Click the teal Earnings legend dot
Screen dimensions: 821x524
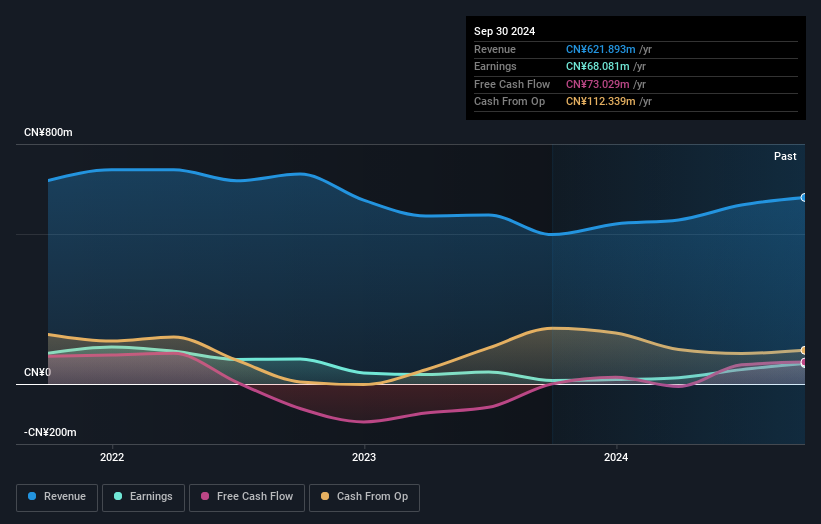[118, 496]
